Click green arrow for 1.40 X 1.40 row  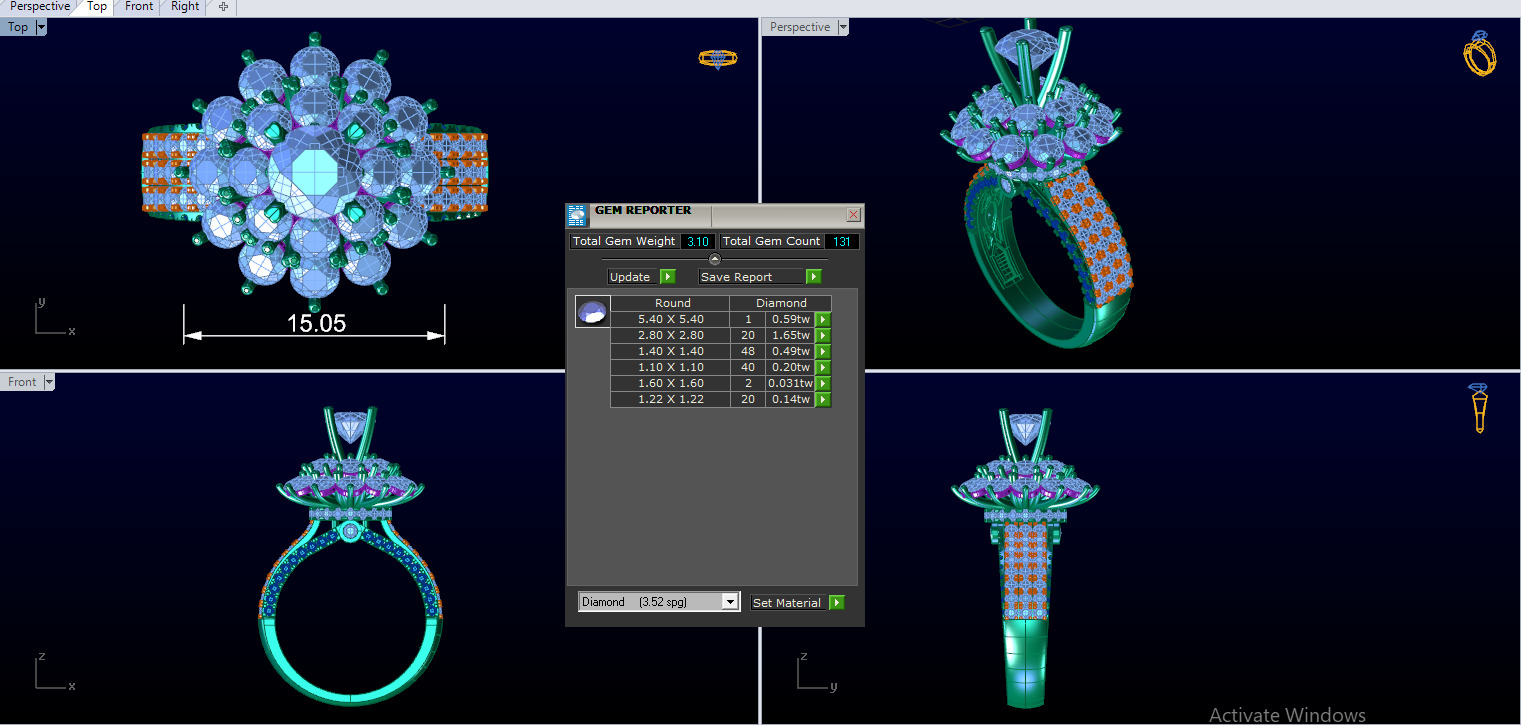(x=823, y=352)
